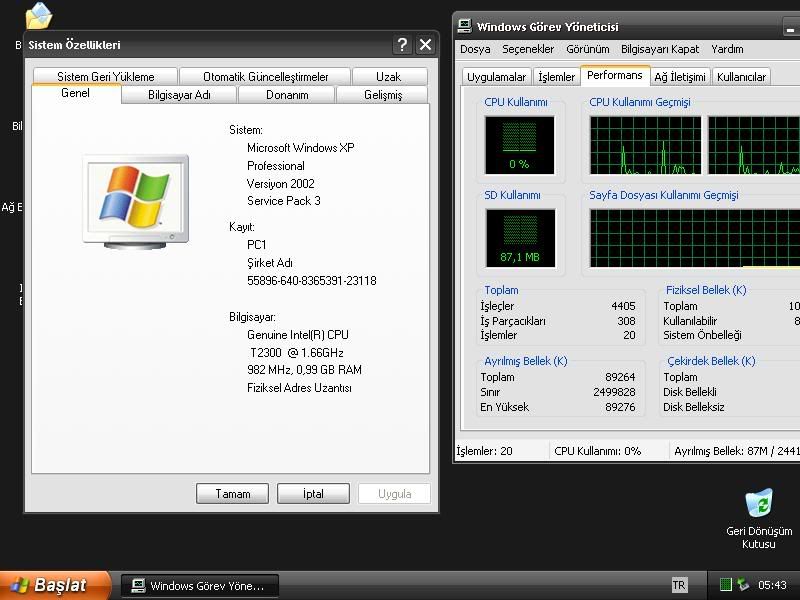The image size is (800, 600).
Task: Click status bar text İşlemler: 20
Action: click(484, 451)
